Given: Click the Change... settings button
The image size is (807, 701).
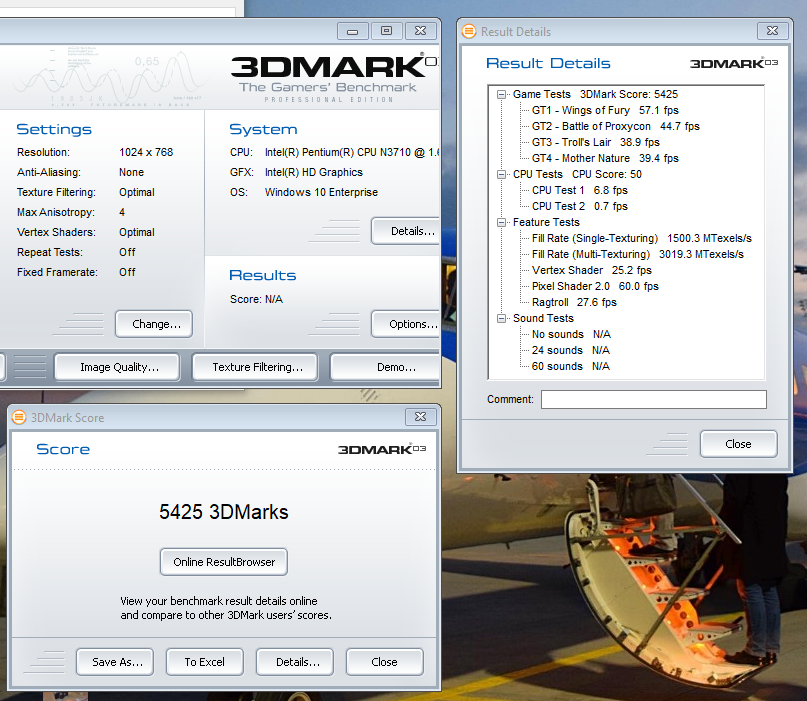Looking at the screenshot, I should pyautogui.click(x=154, y=324).
